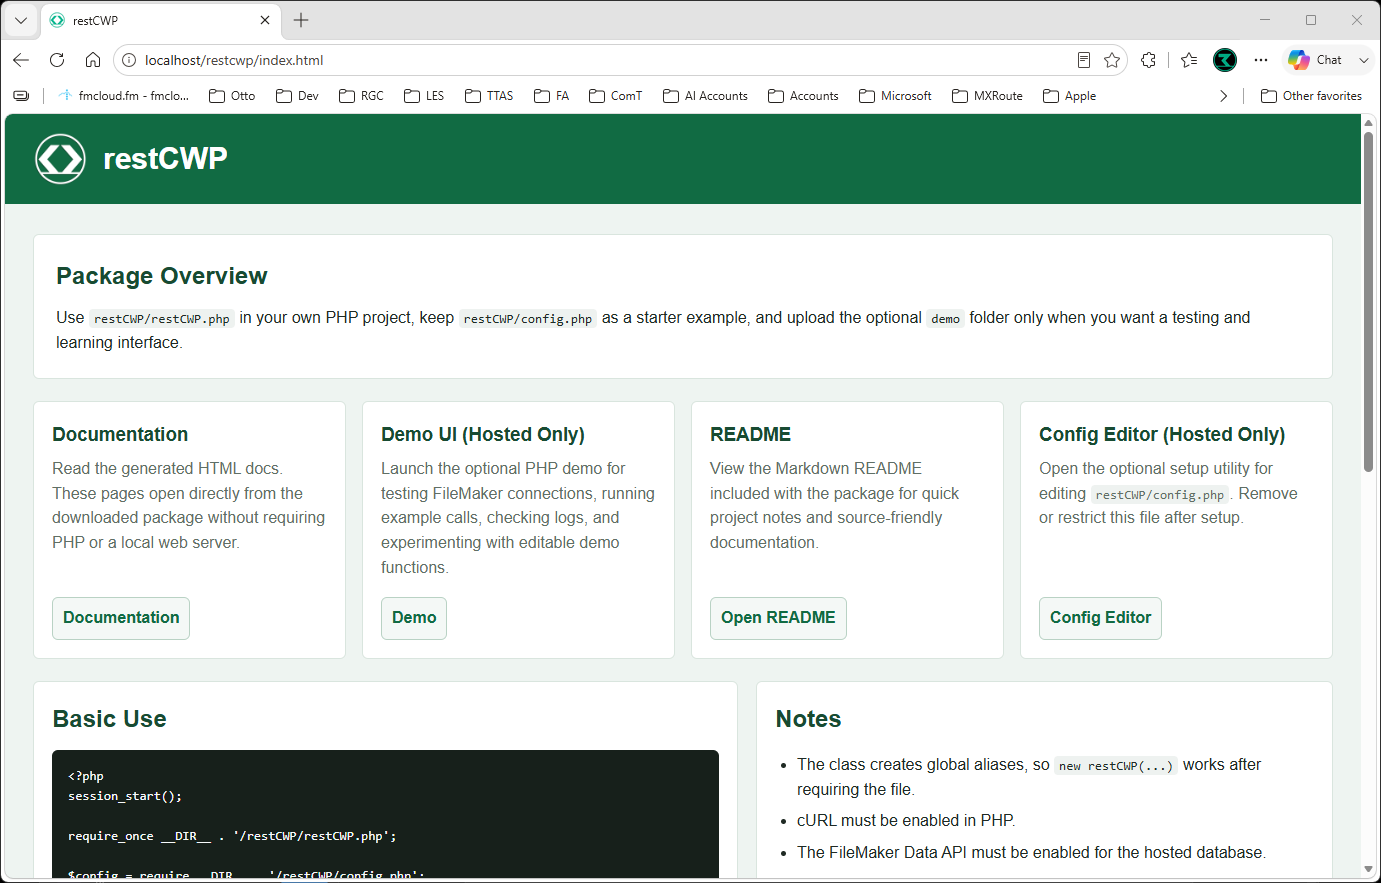Screen dimensions: 1381x883
Task: Open the Favorites hub star-list icon
Action: pos(1189,60)
